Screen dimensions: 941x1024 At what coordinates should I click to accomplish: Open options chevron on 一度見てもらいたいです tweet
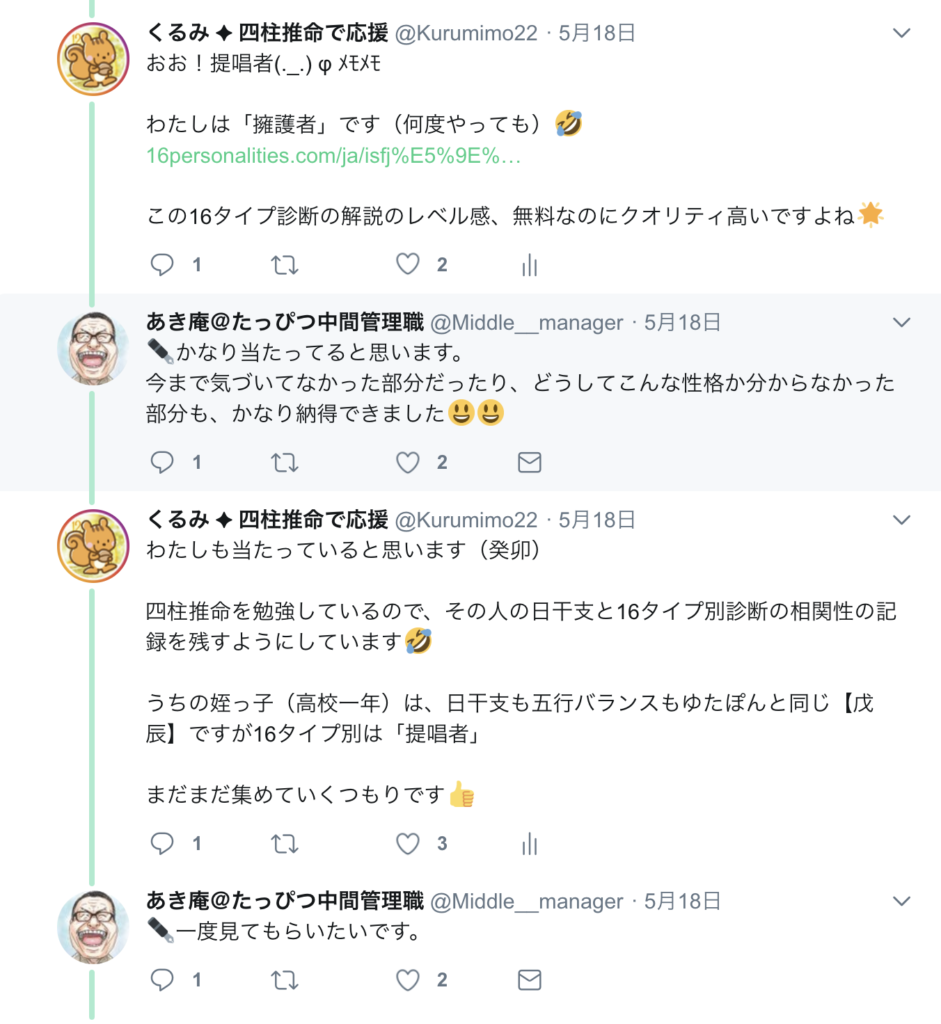901,902
